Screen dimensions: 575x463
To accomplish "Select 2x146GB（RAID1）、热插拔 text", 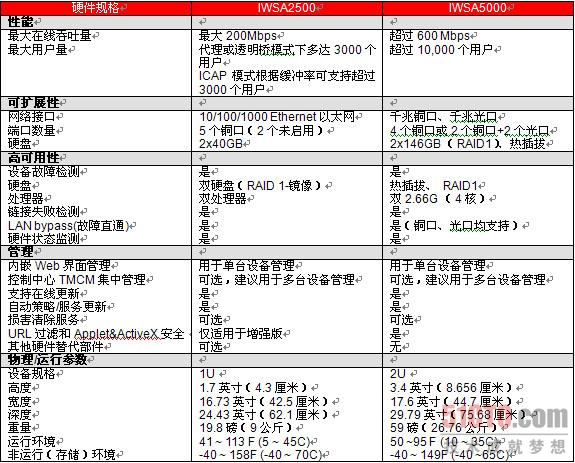I will (468, 144).
